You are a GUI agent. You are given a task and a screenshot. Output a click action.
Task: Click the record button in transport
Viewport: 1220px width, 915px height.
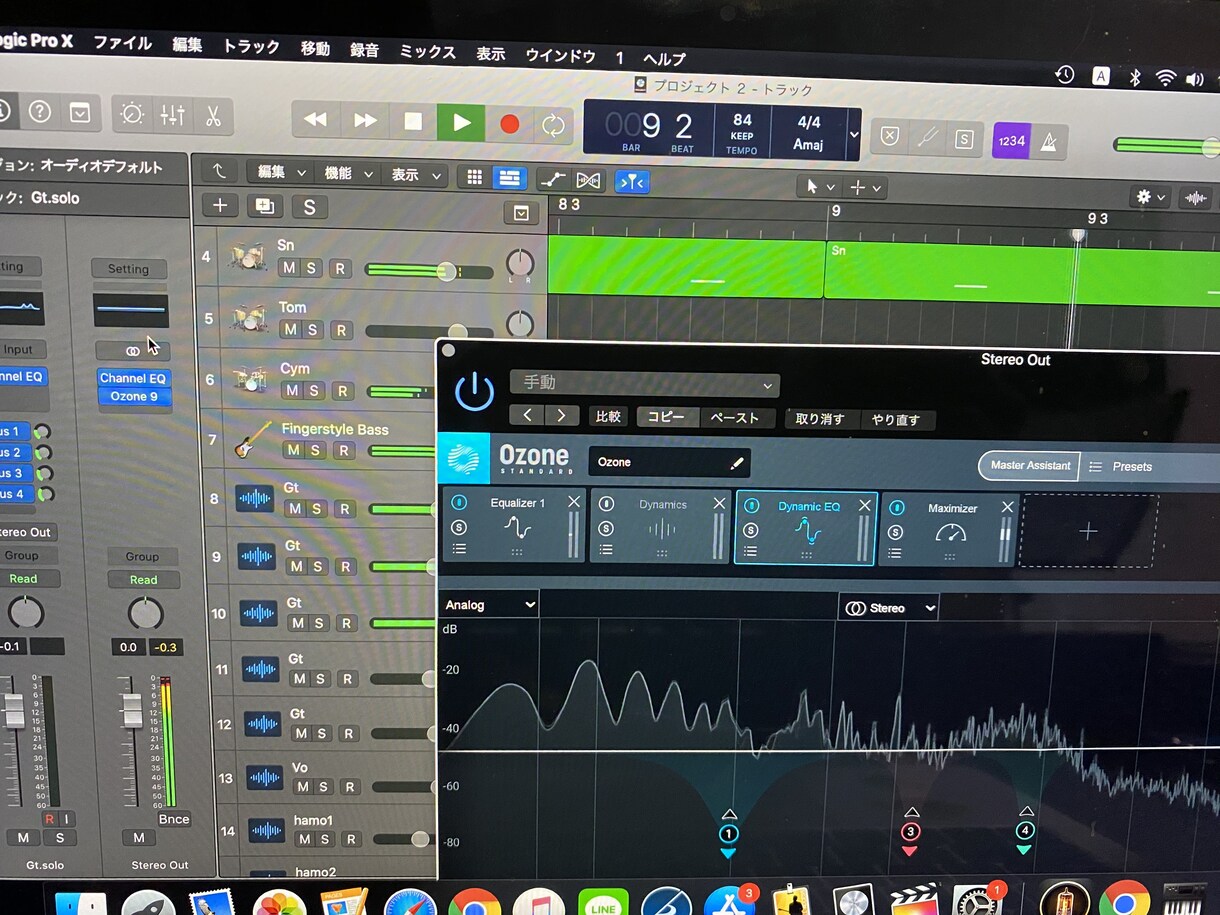pyautogui.click(x=509, y=123)
